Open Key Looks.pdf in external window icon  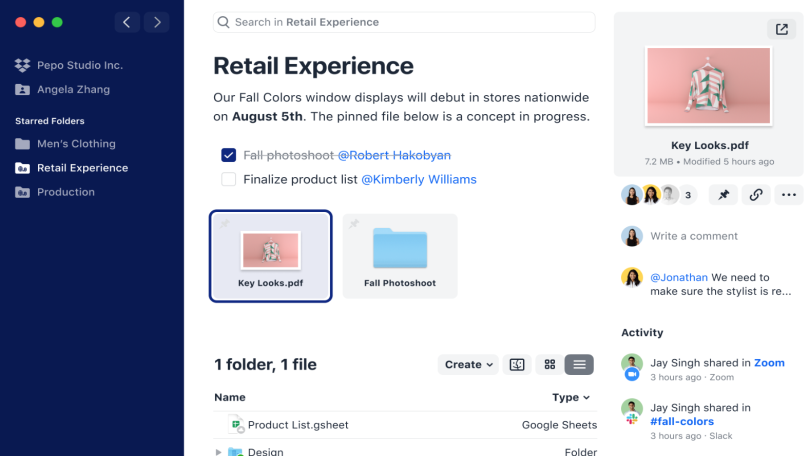pos(781,30)
